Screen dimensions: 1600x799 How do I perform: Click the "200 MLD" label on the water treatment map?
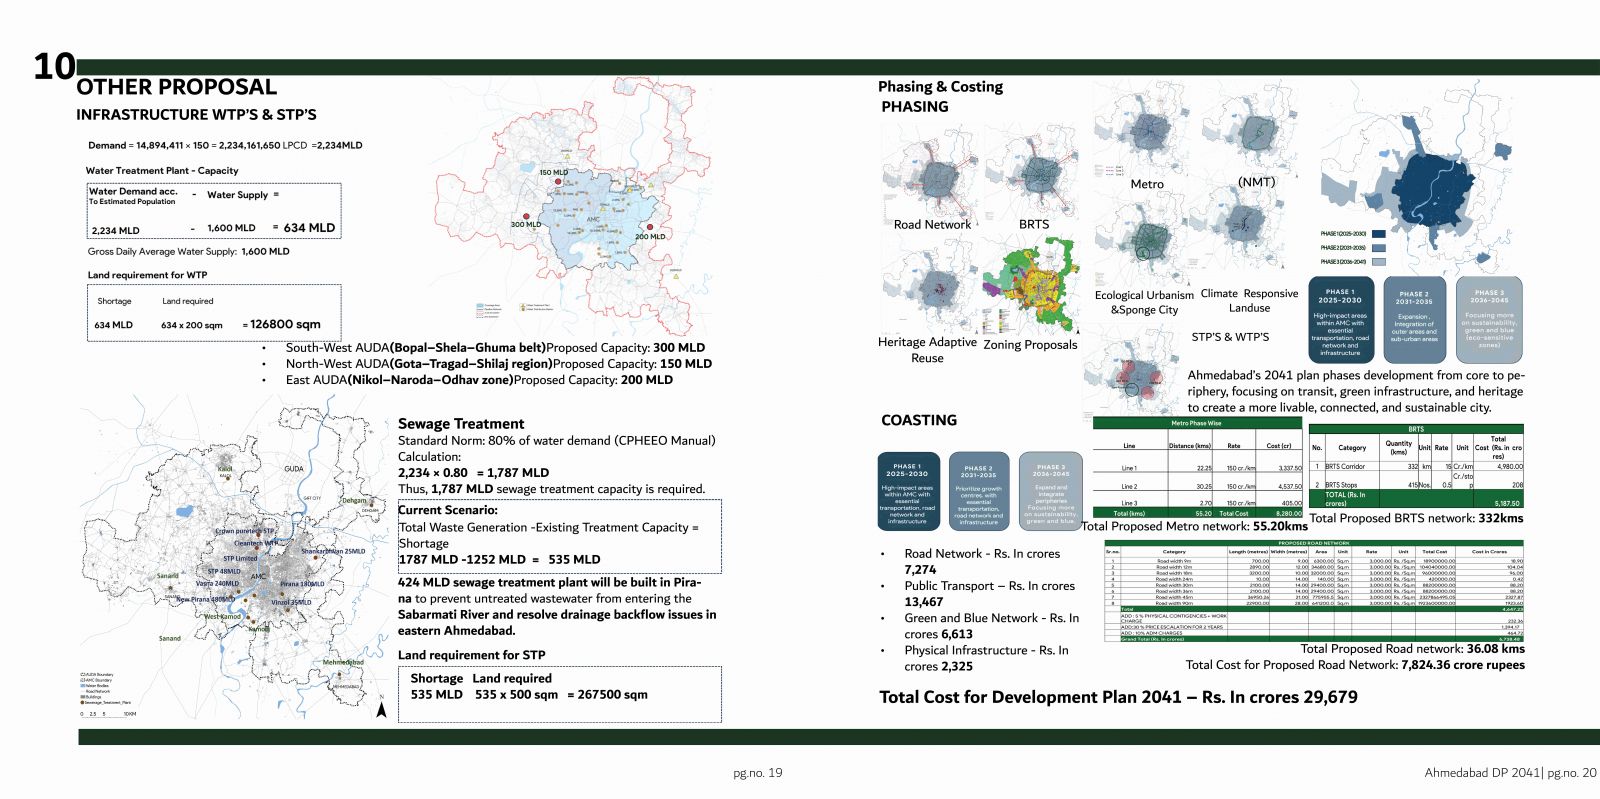tap(650, 237)
